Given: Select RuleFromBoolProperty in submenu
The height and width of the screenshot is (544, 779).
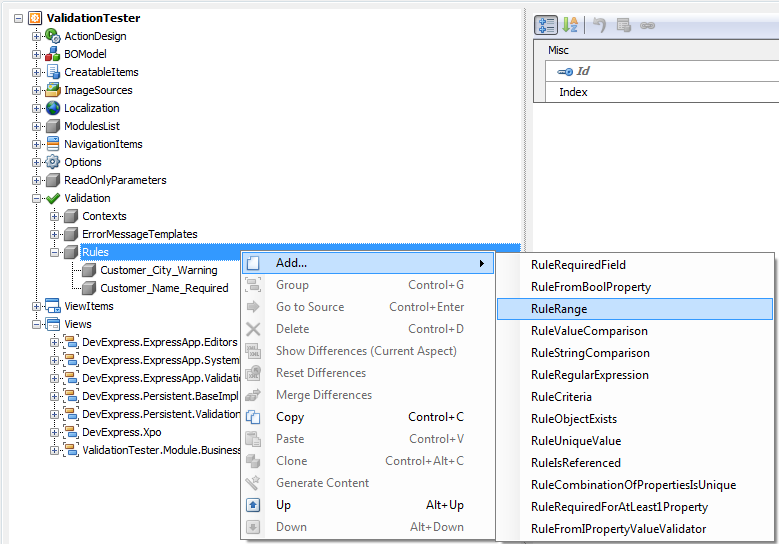Looking at the screenshot, I should [x=635, y=287].
